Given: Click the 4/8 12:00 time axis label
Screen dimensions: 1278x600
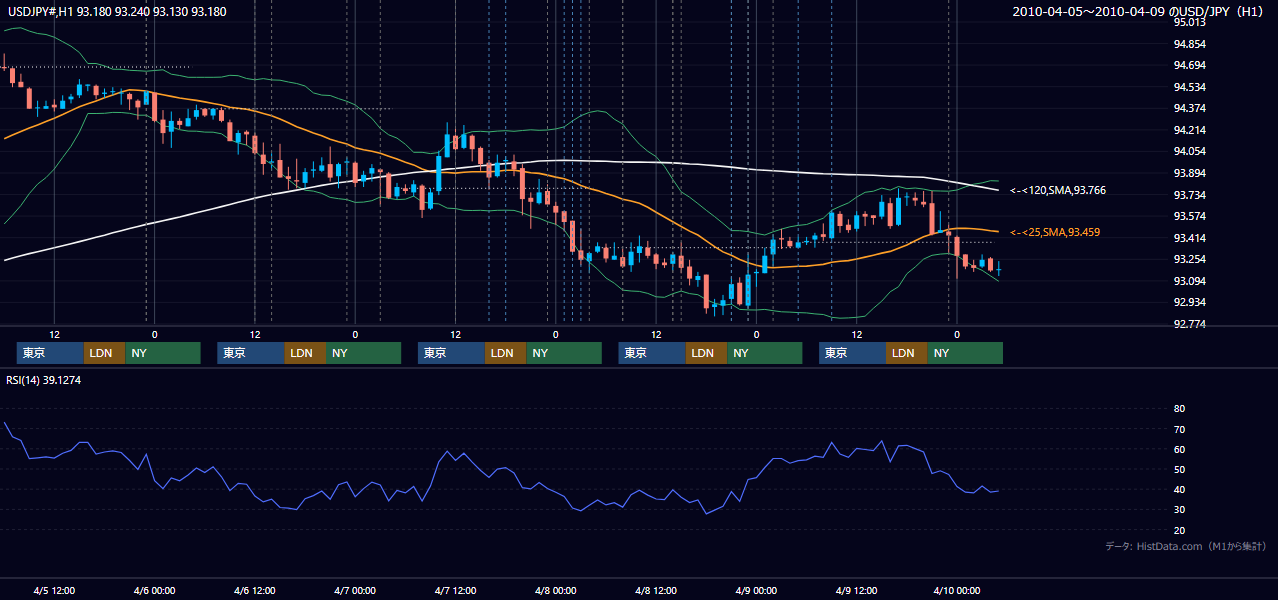Looking at the screenshot, I should (656, 590).
